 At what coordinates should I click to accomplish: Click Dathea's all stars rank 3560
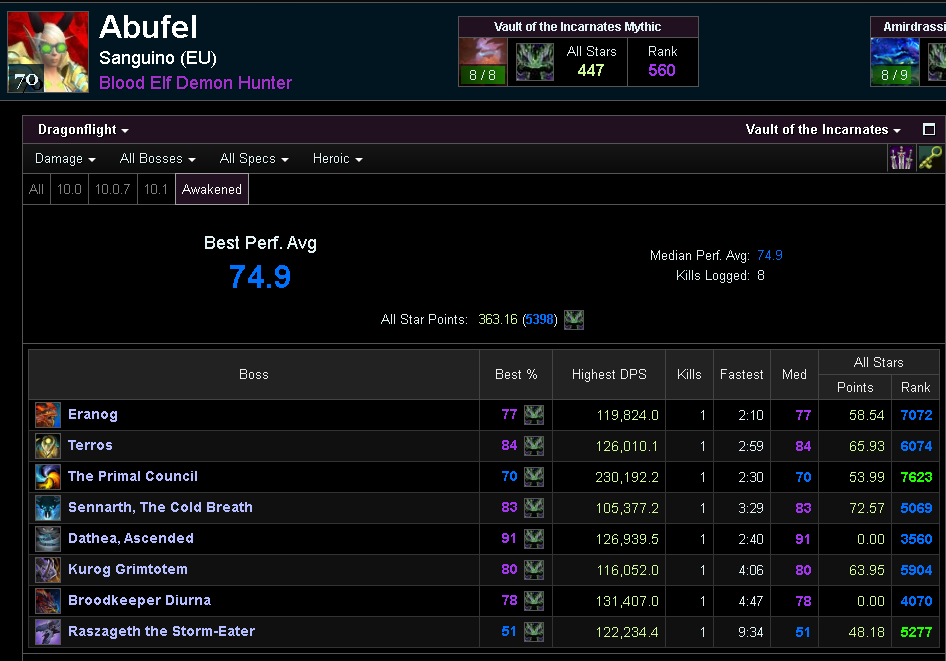point(916,539)
